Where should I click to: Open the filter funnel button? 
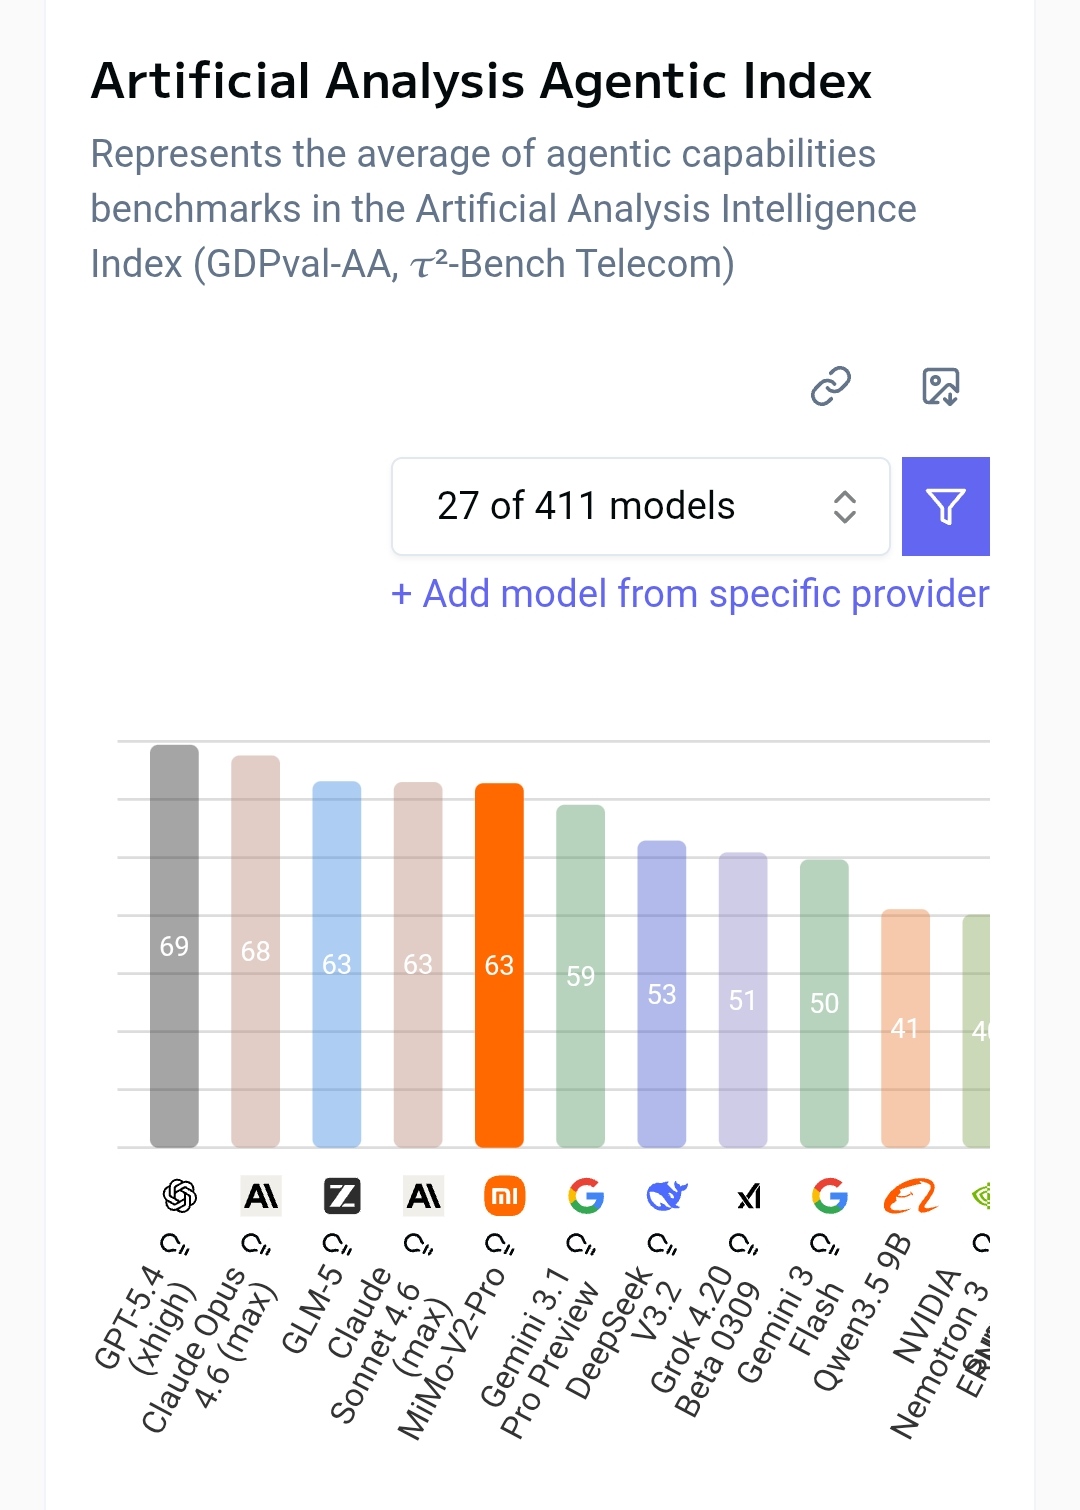pyautogui.click(x=946, y=506)
